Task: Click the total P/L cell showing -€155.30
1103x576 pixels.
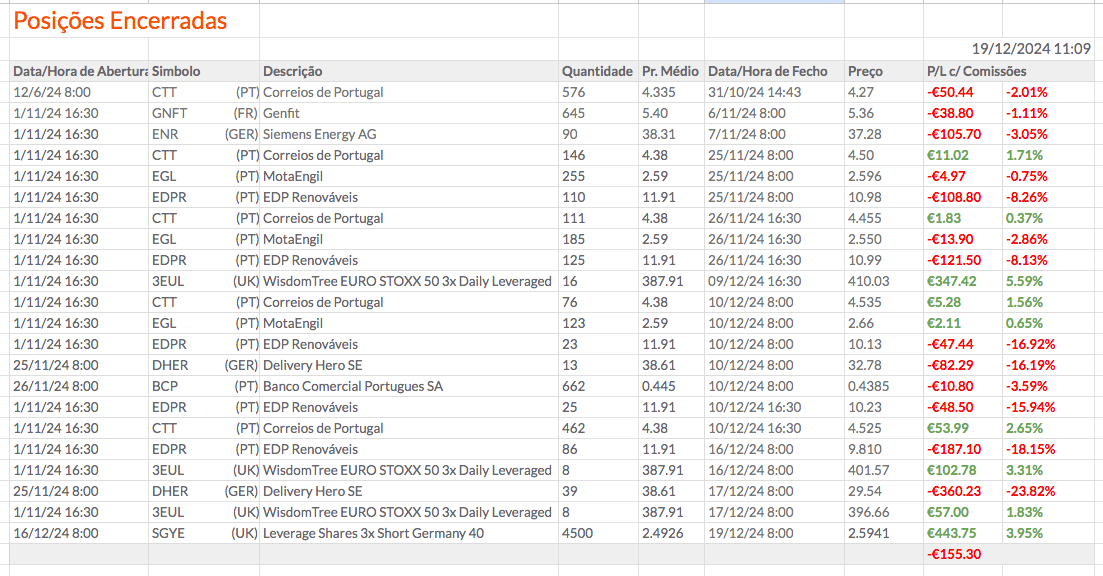Action: [954, 554]
